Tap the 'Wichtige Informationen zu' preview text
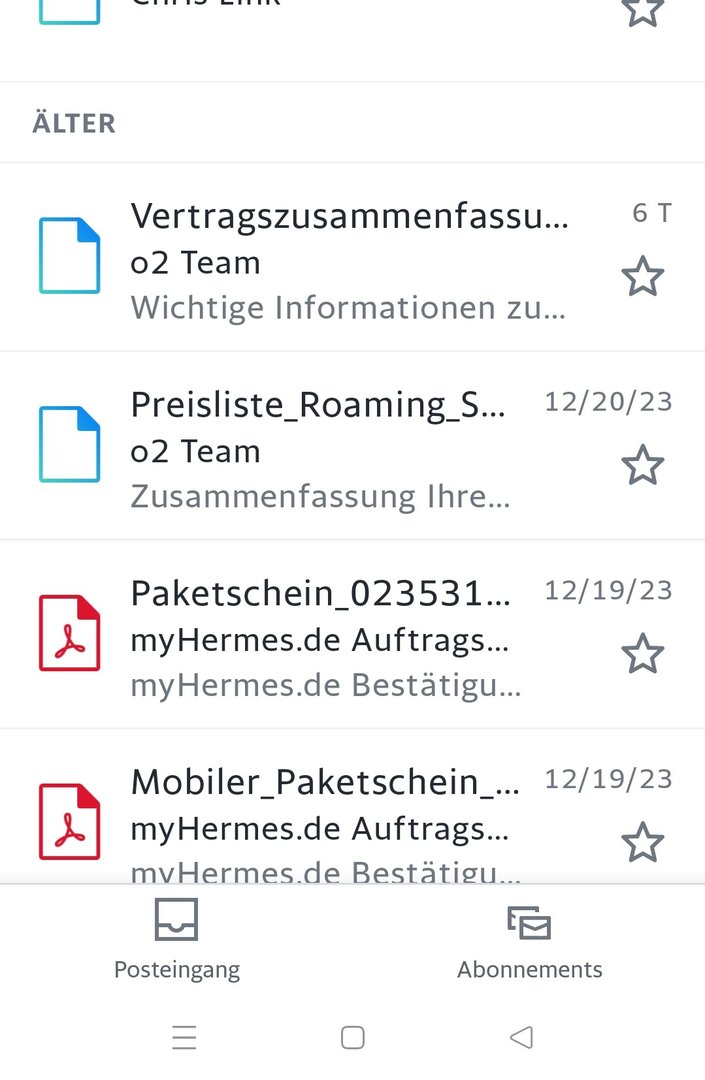 [x=348, y=307]
